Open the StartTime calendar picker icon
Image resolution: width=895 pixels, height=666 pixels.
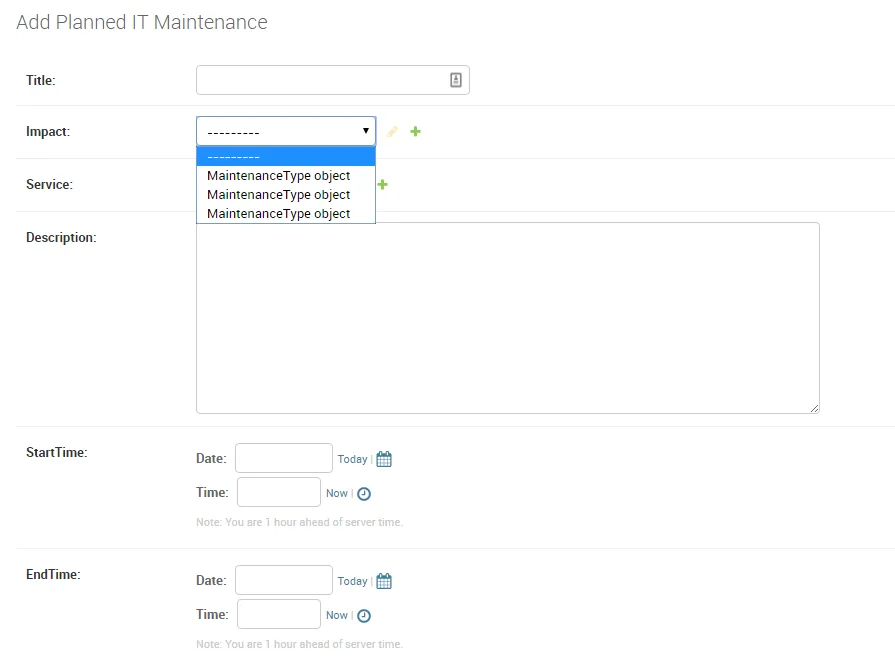click(384, 459)
